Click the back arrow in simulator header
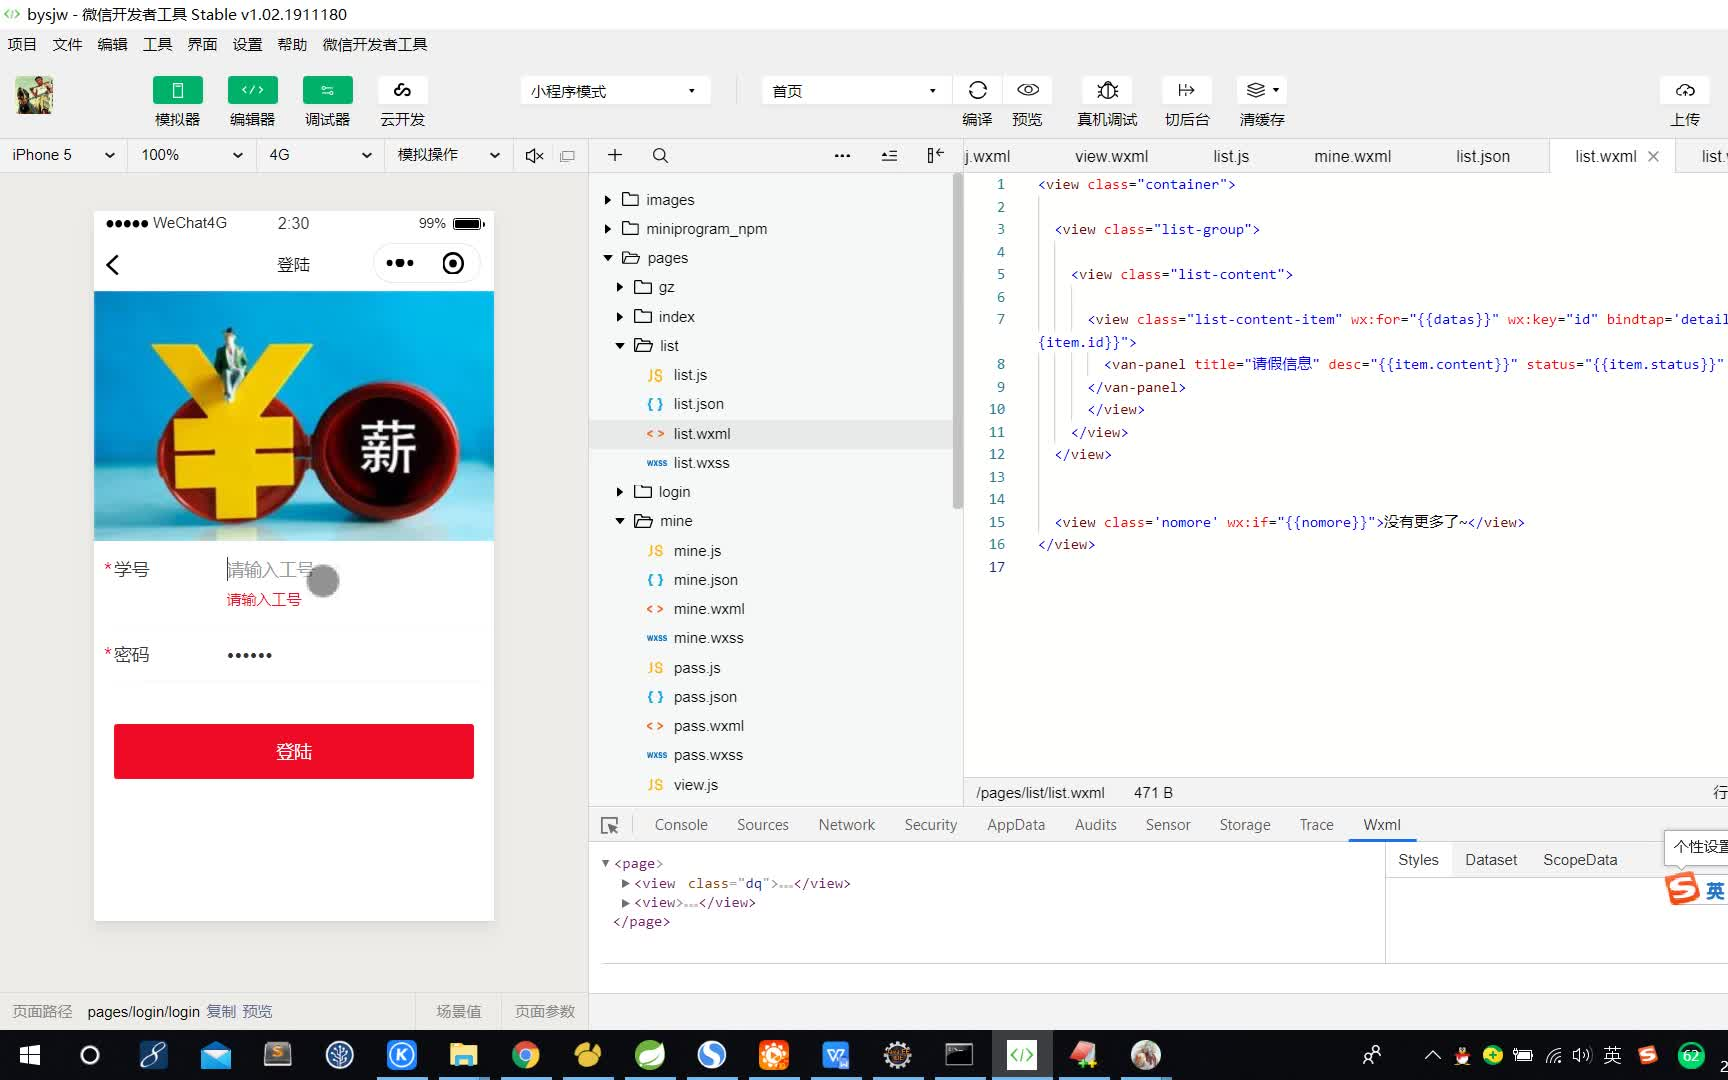Viewport: 1728px width, 1080px height. pyautogui.click(x=113, y=264)
